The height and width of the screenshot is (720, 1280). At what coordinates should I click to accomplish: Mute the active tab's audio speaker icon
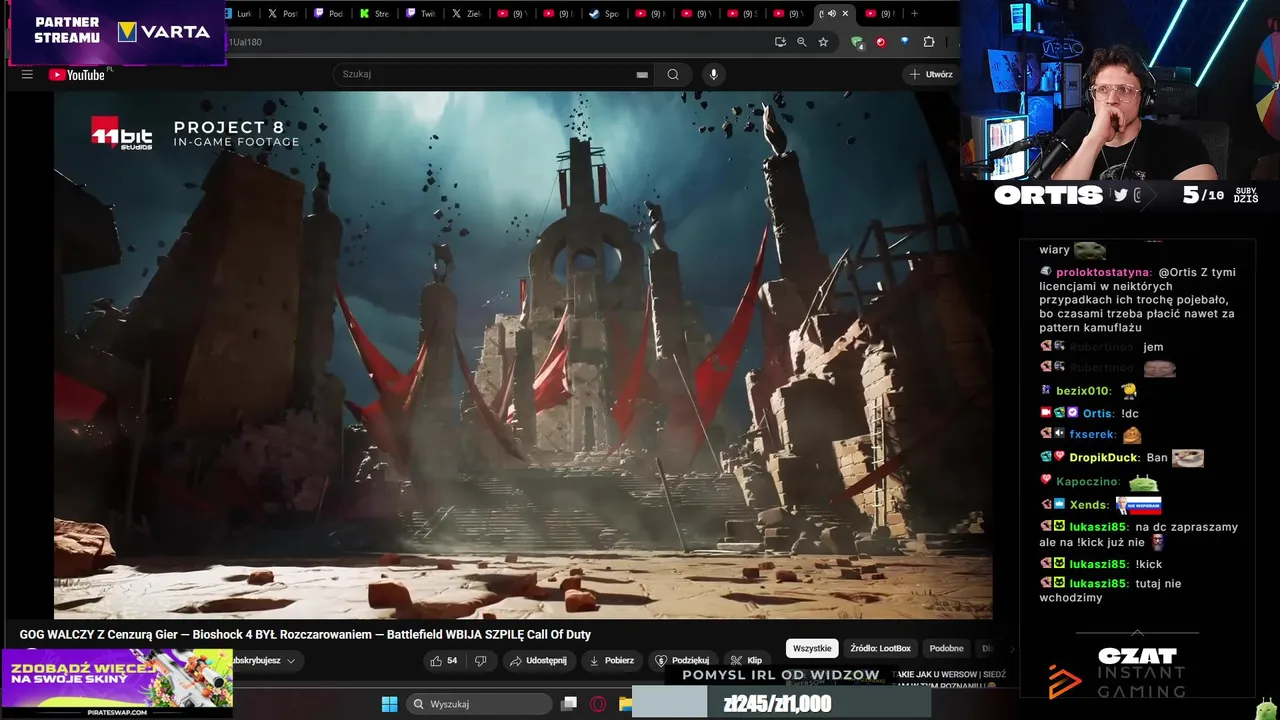[832, 14]
